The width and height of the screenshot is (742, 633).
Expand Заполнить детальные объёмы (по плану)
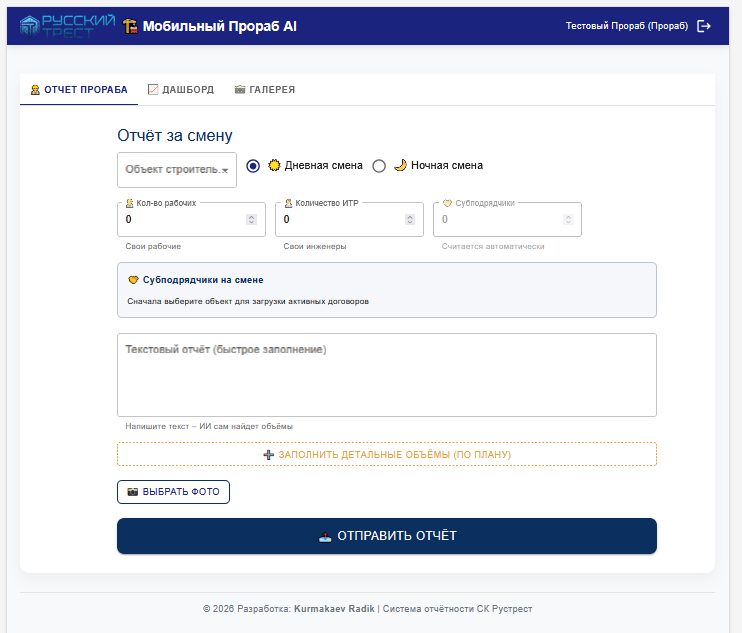[387, 454]
